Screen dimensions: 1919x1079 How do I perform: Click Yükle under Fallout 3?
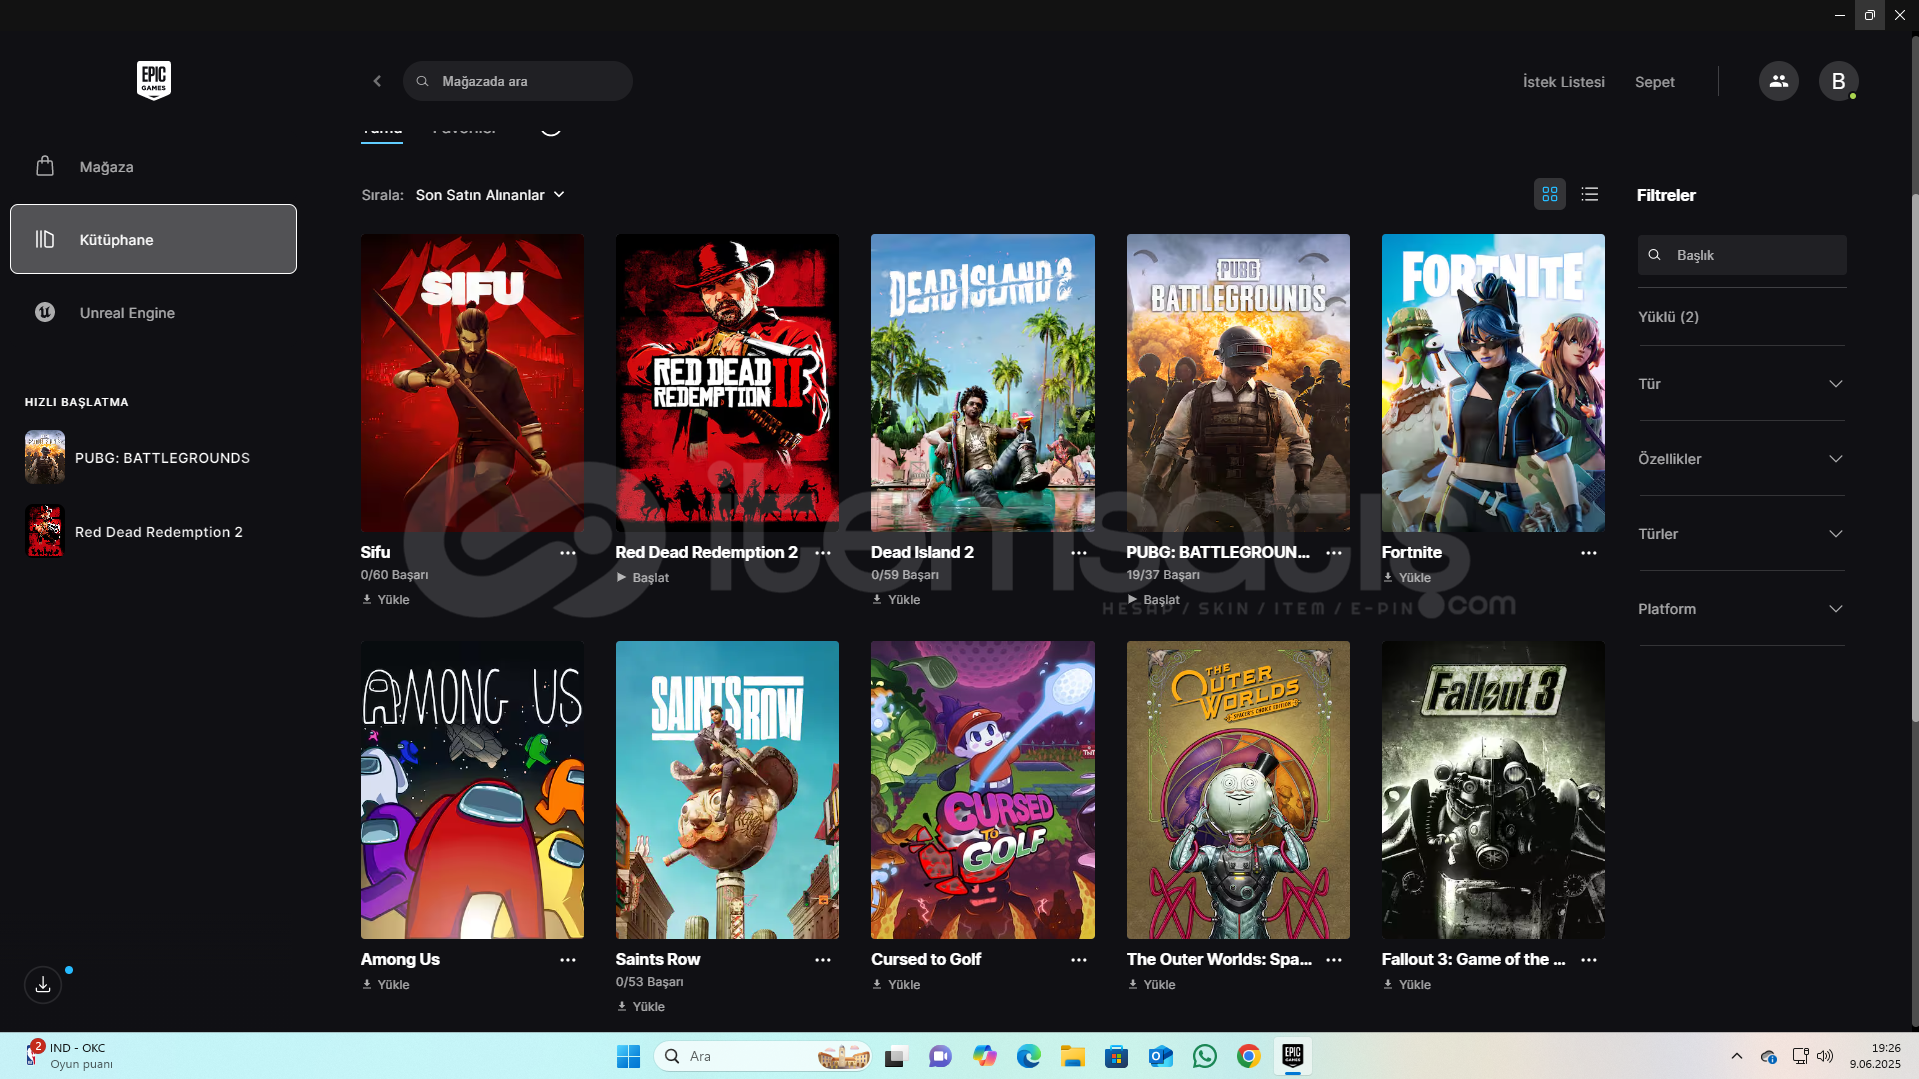1407,985
